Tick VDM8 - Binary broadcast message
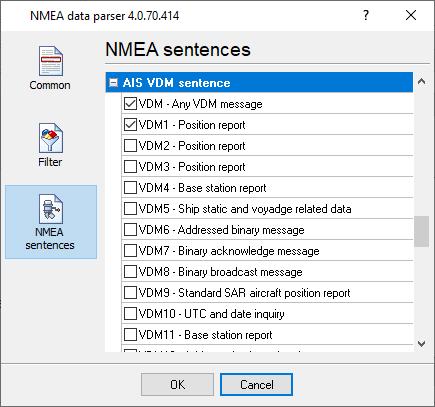 tap(130, 272)
